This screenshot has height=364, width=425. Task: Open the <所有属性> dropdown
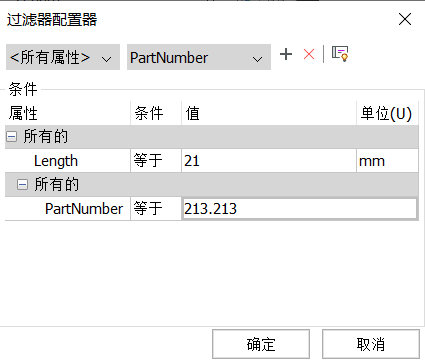click(x=63, y=57)
